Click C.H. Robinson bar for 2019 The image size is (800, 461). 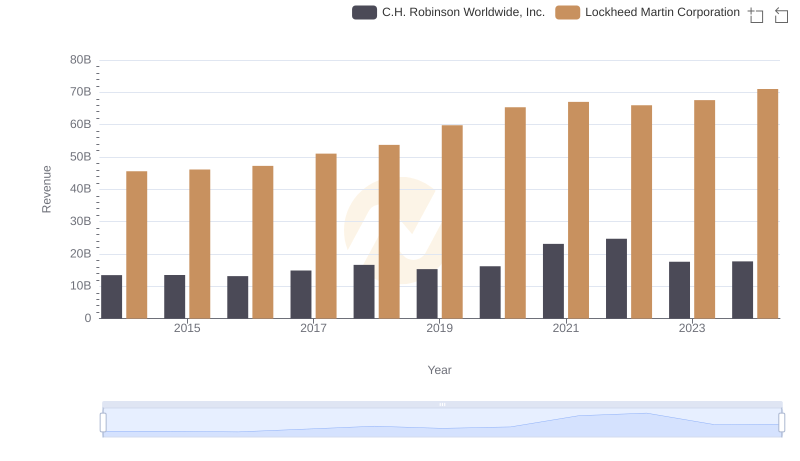tap(427, 294)
